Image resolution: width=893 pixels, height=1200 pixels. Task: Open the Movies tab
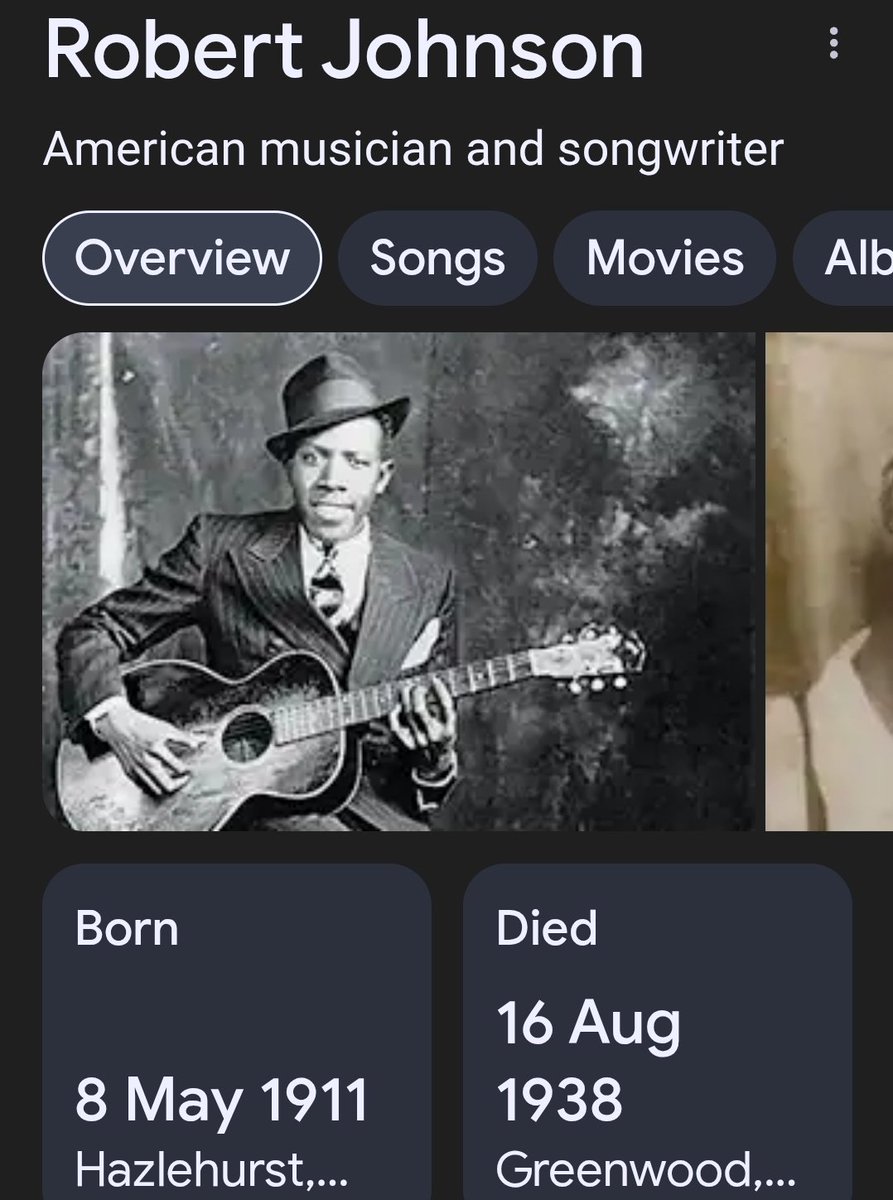tap(665, 258)
